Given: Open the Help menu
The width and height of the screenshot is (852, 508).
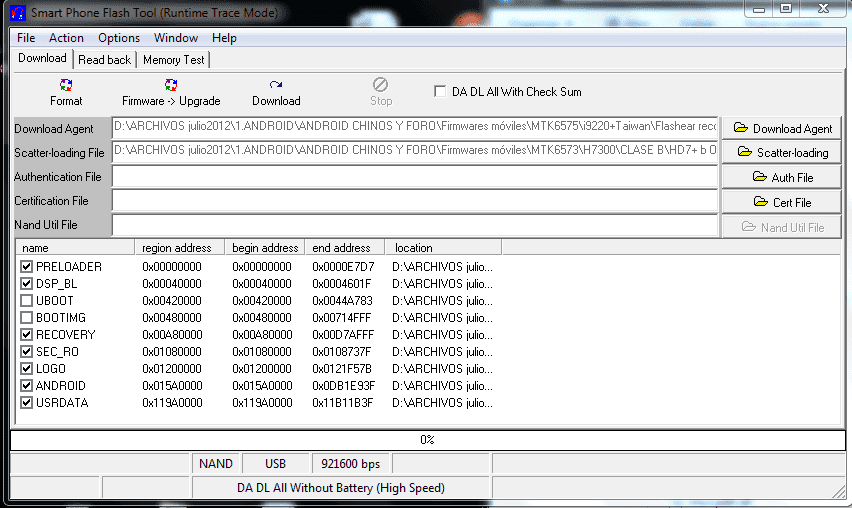Looking at the screenshot, I should coord(224,38).
